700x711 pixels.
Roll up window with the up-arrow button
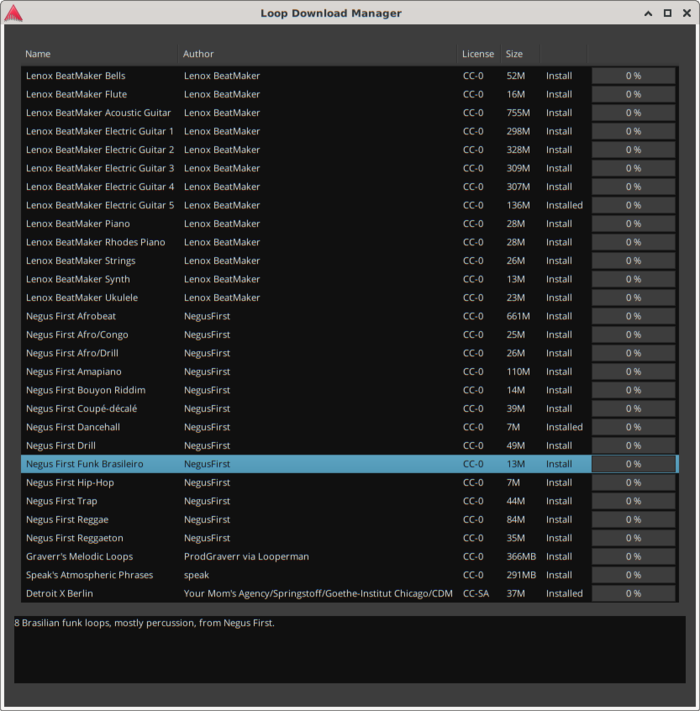[648, 14]
